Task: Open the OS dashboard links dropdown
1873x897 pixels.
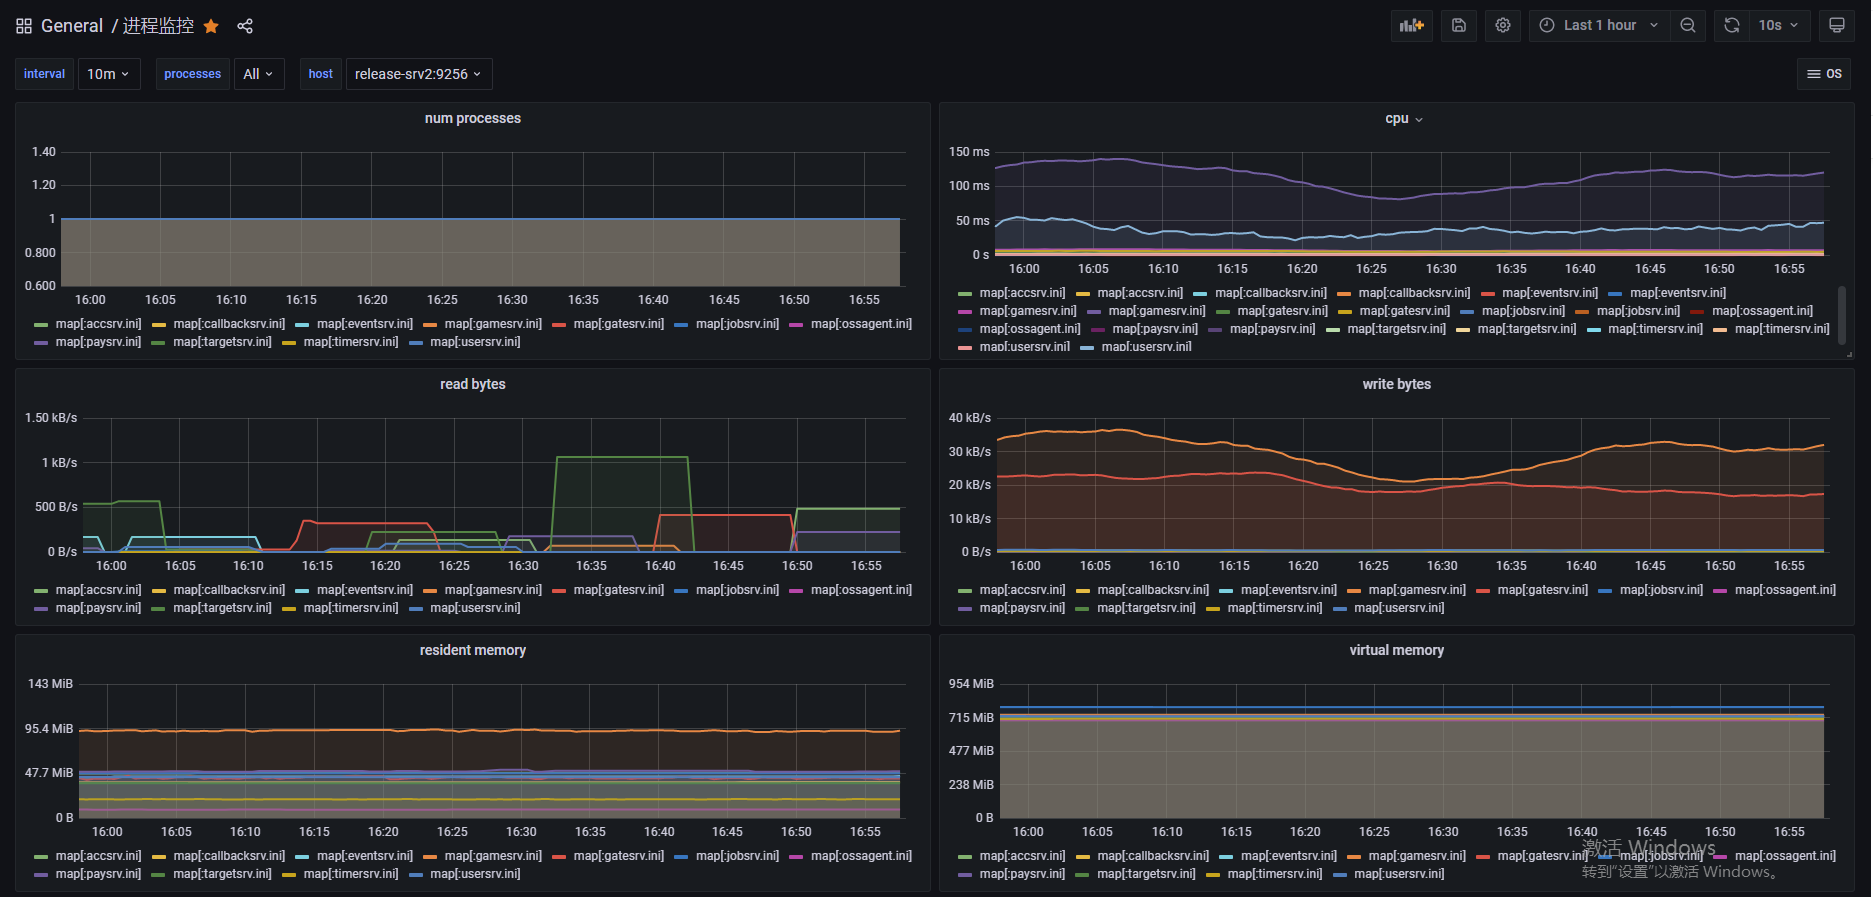Action: coord(1824,74)
